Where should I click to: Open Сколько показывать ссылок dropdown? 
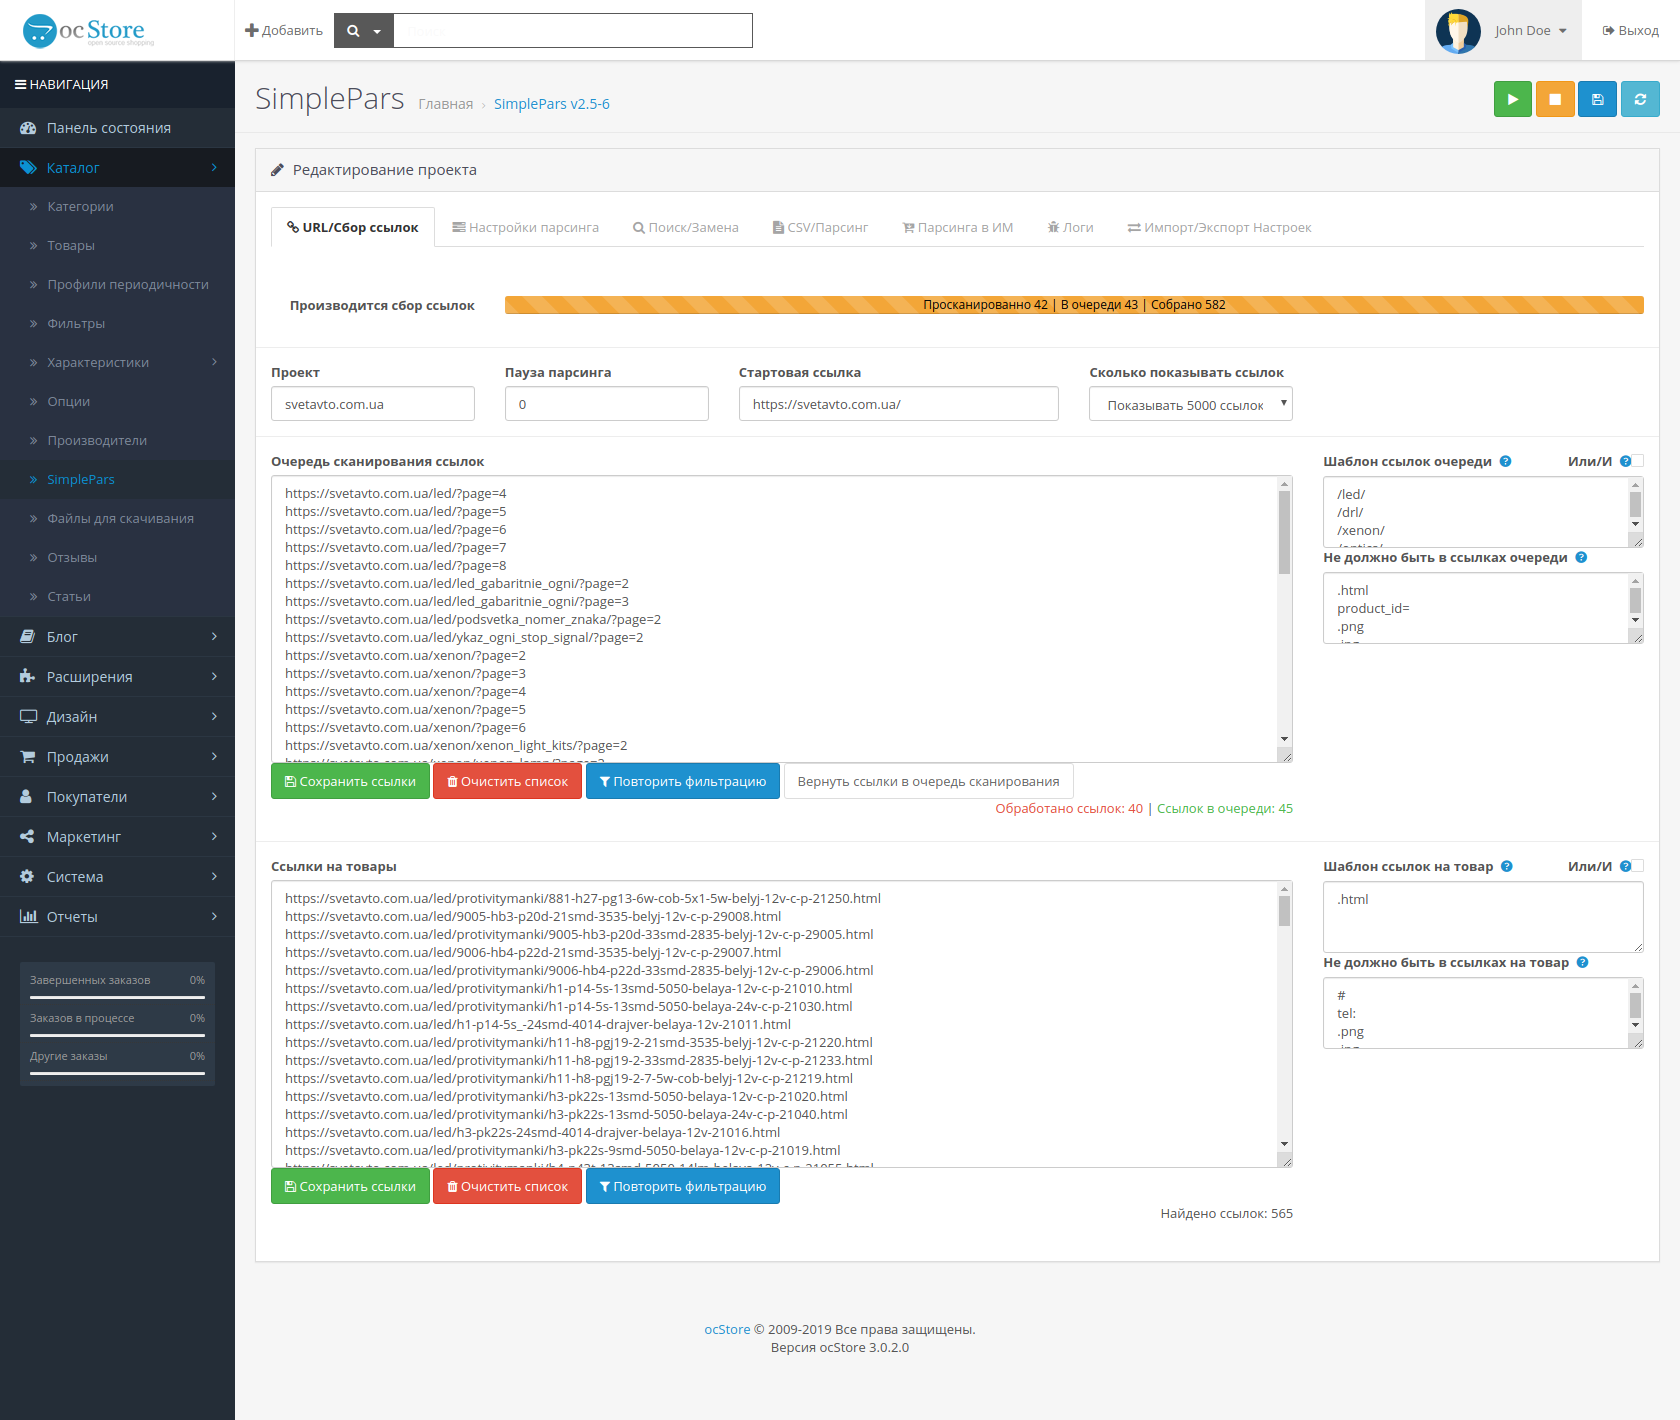(x=1190, y=404)
